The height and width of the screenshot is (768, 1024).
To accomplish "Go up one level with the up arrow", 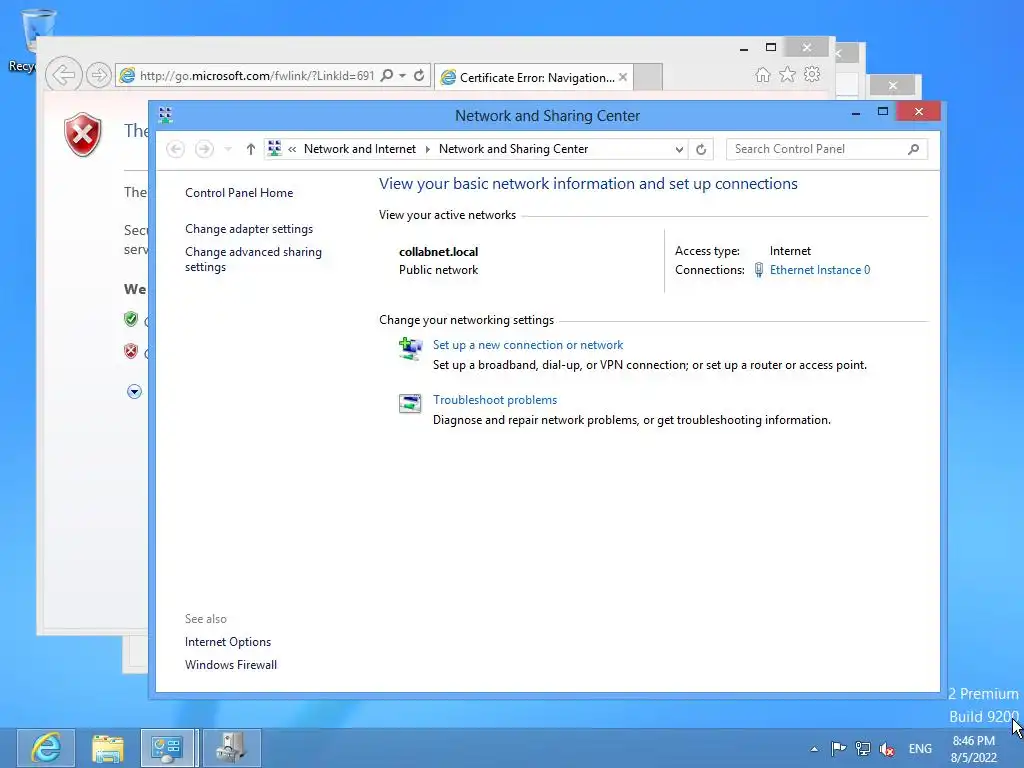I will [250, 149].
